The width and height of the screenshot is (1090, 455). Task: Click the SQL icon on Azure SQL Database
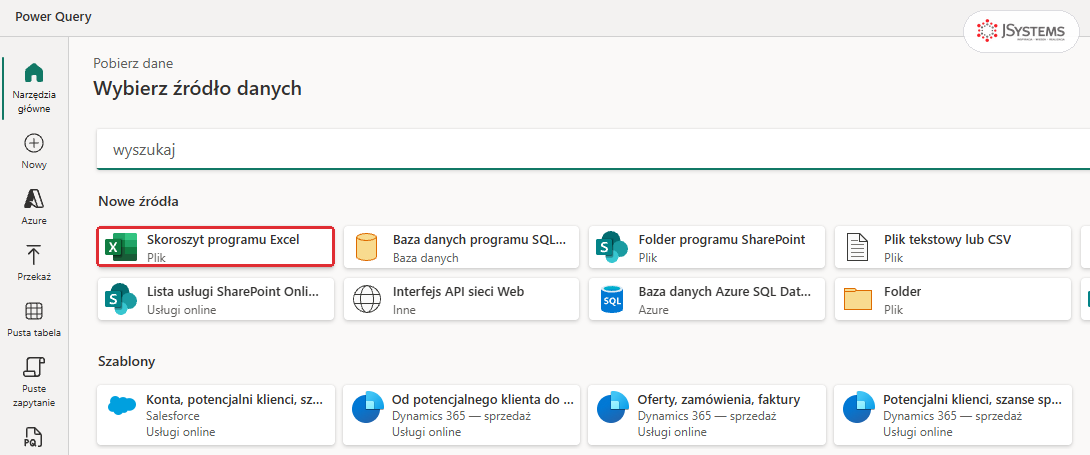coord(612,300)
